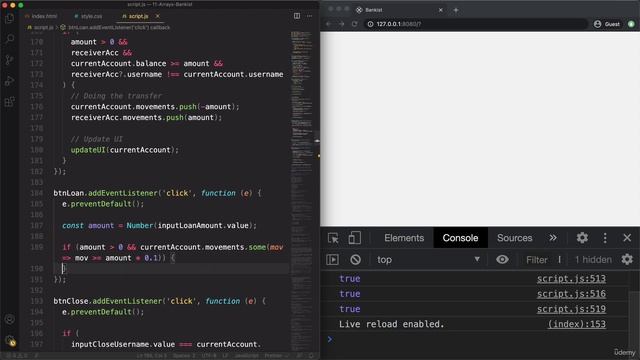Expand more DevTools tabs chevron
The width and height of the screenshot is (640, 360).
click(553, 238)
